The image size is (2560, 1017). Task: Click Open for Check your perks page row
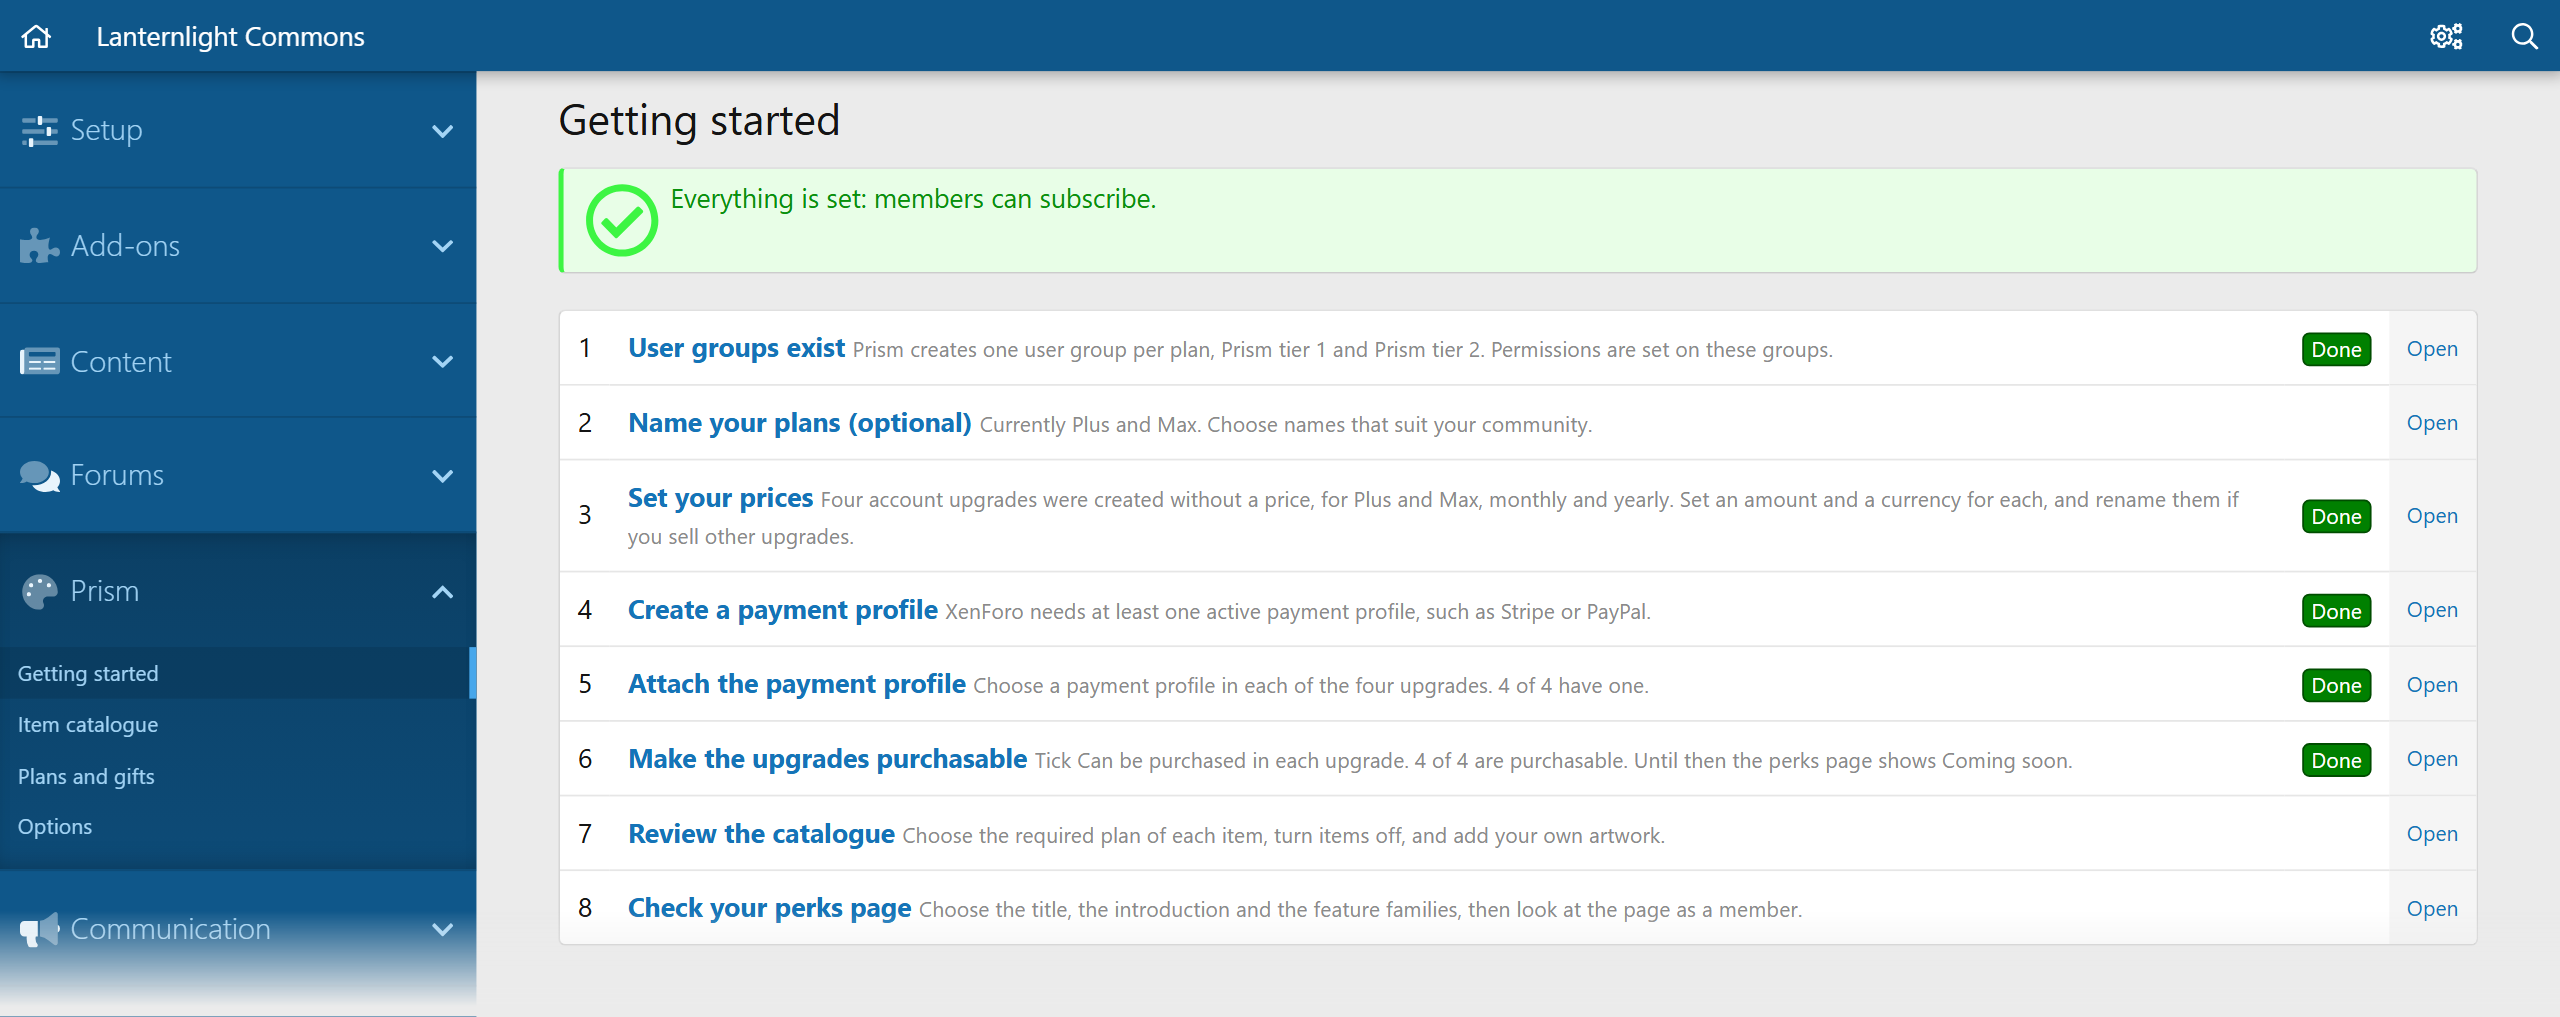pyautogui.click(x=2432, y=909)
